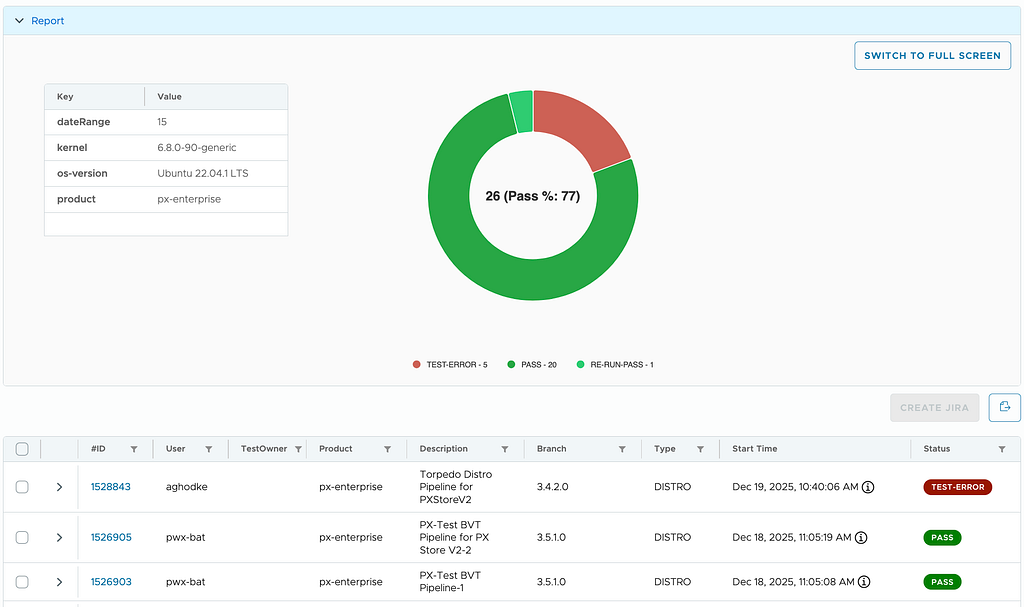Open the Status column filter icon

point(1002,450)
